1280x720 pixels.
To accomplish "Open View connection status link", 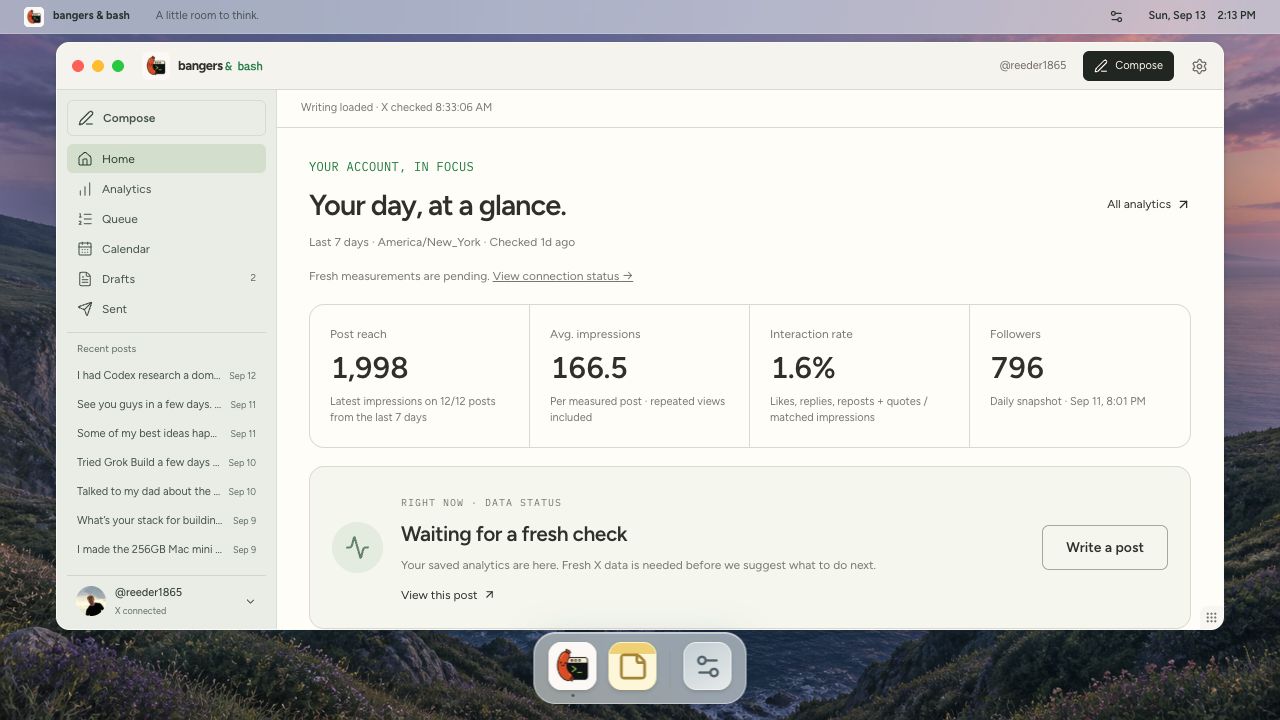I will coord(563,276).
